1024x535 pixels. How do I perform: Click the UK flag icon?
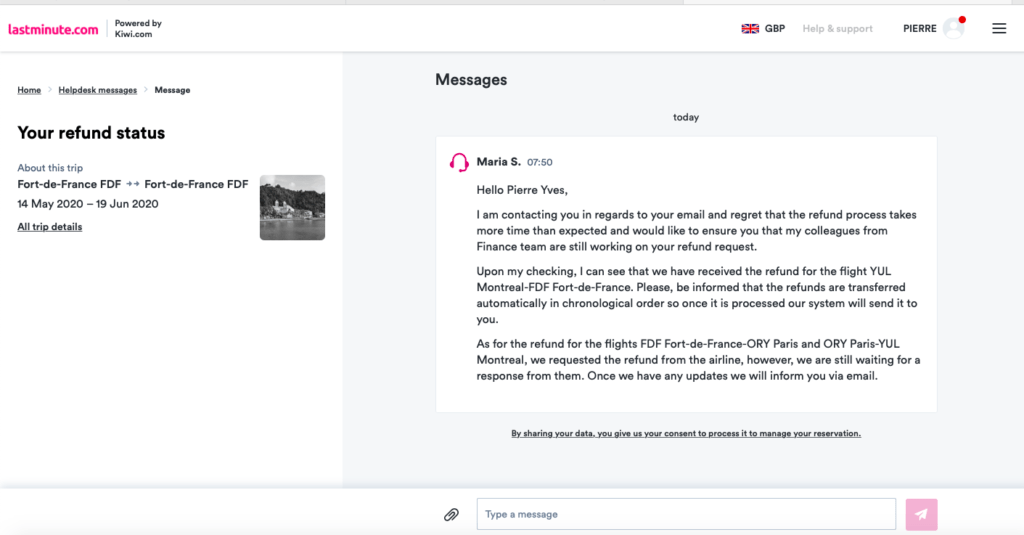[x=750, y=29]
